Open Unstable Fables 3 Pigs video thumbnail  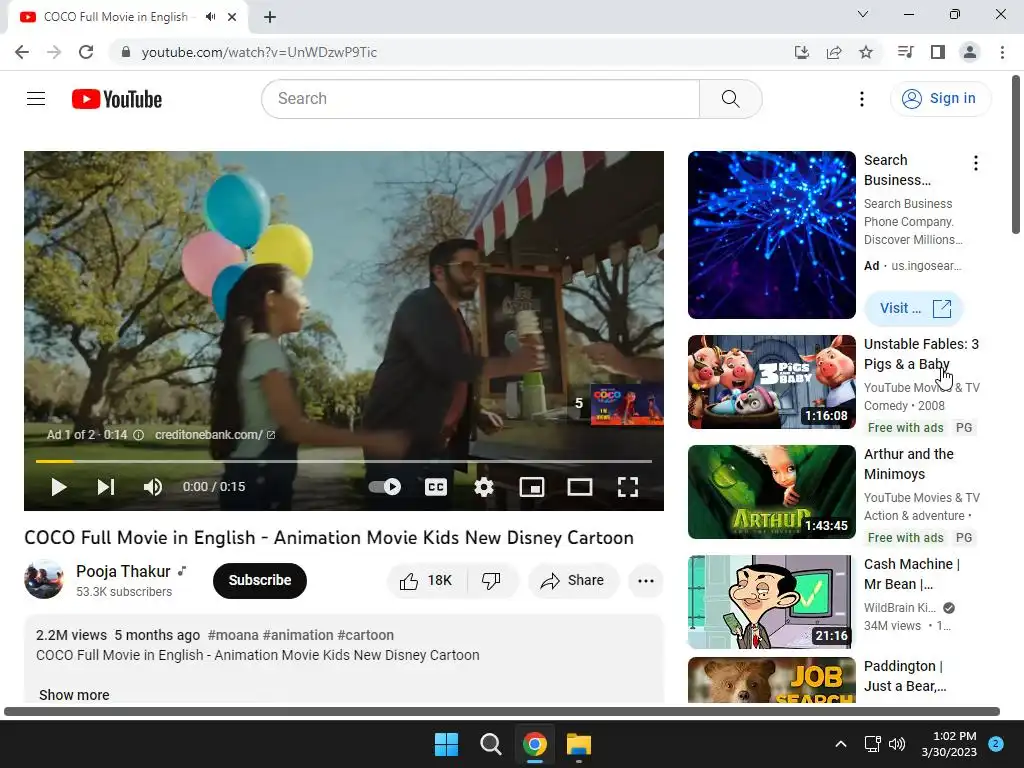point(772,382)
